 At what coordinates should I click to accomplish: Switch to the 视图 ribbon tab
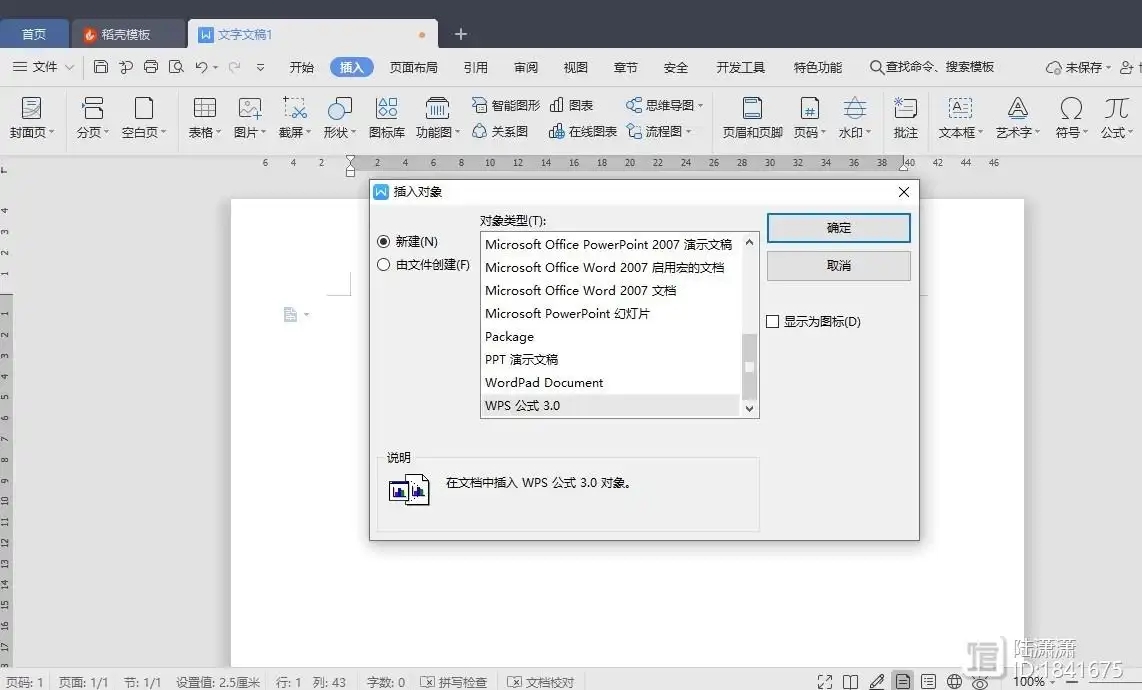coord(575,67)
